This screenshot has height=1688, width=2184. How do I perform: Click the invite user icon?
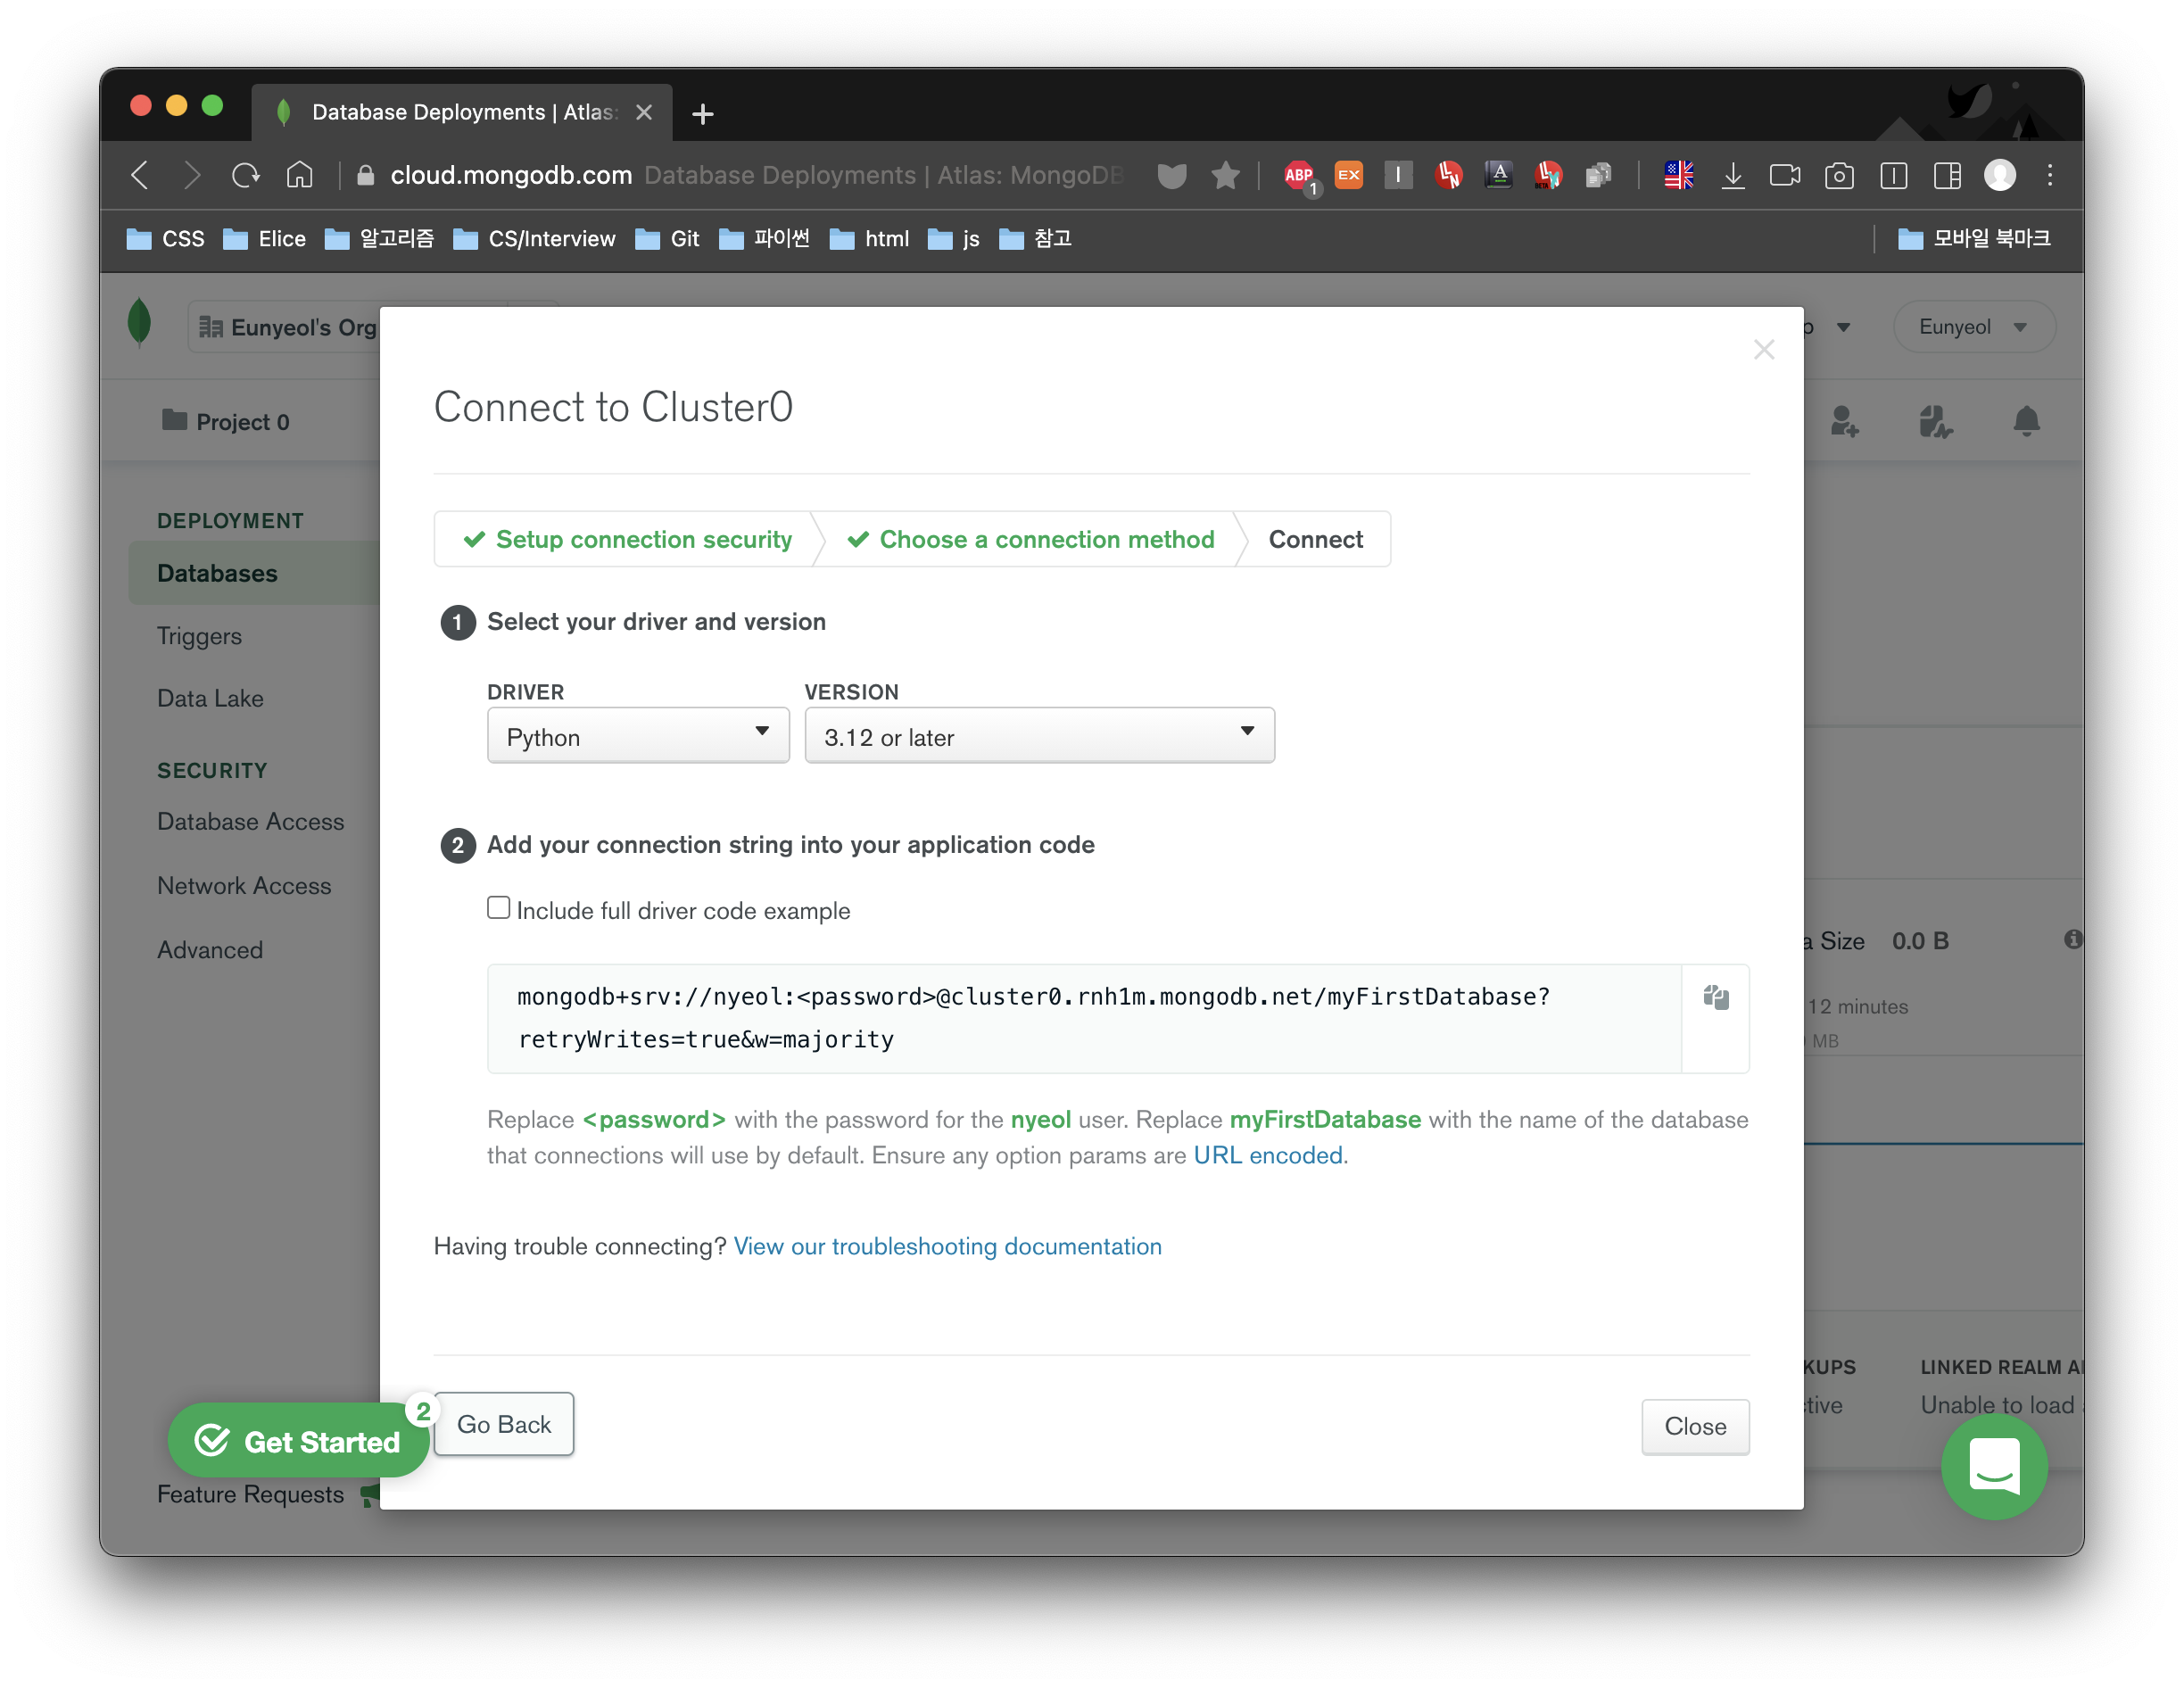pyautogui.click(x=1843, y=421)
